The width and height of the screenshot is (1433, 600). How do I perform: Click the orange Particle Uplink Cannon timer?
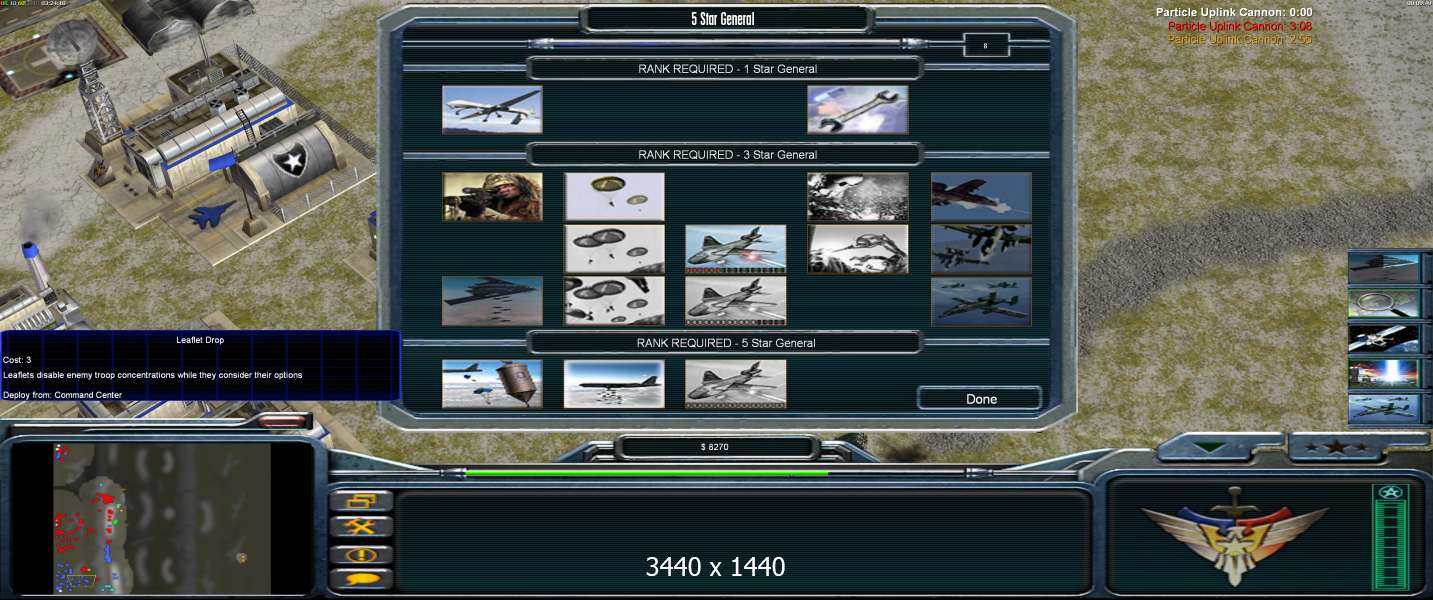point(1240,39)
